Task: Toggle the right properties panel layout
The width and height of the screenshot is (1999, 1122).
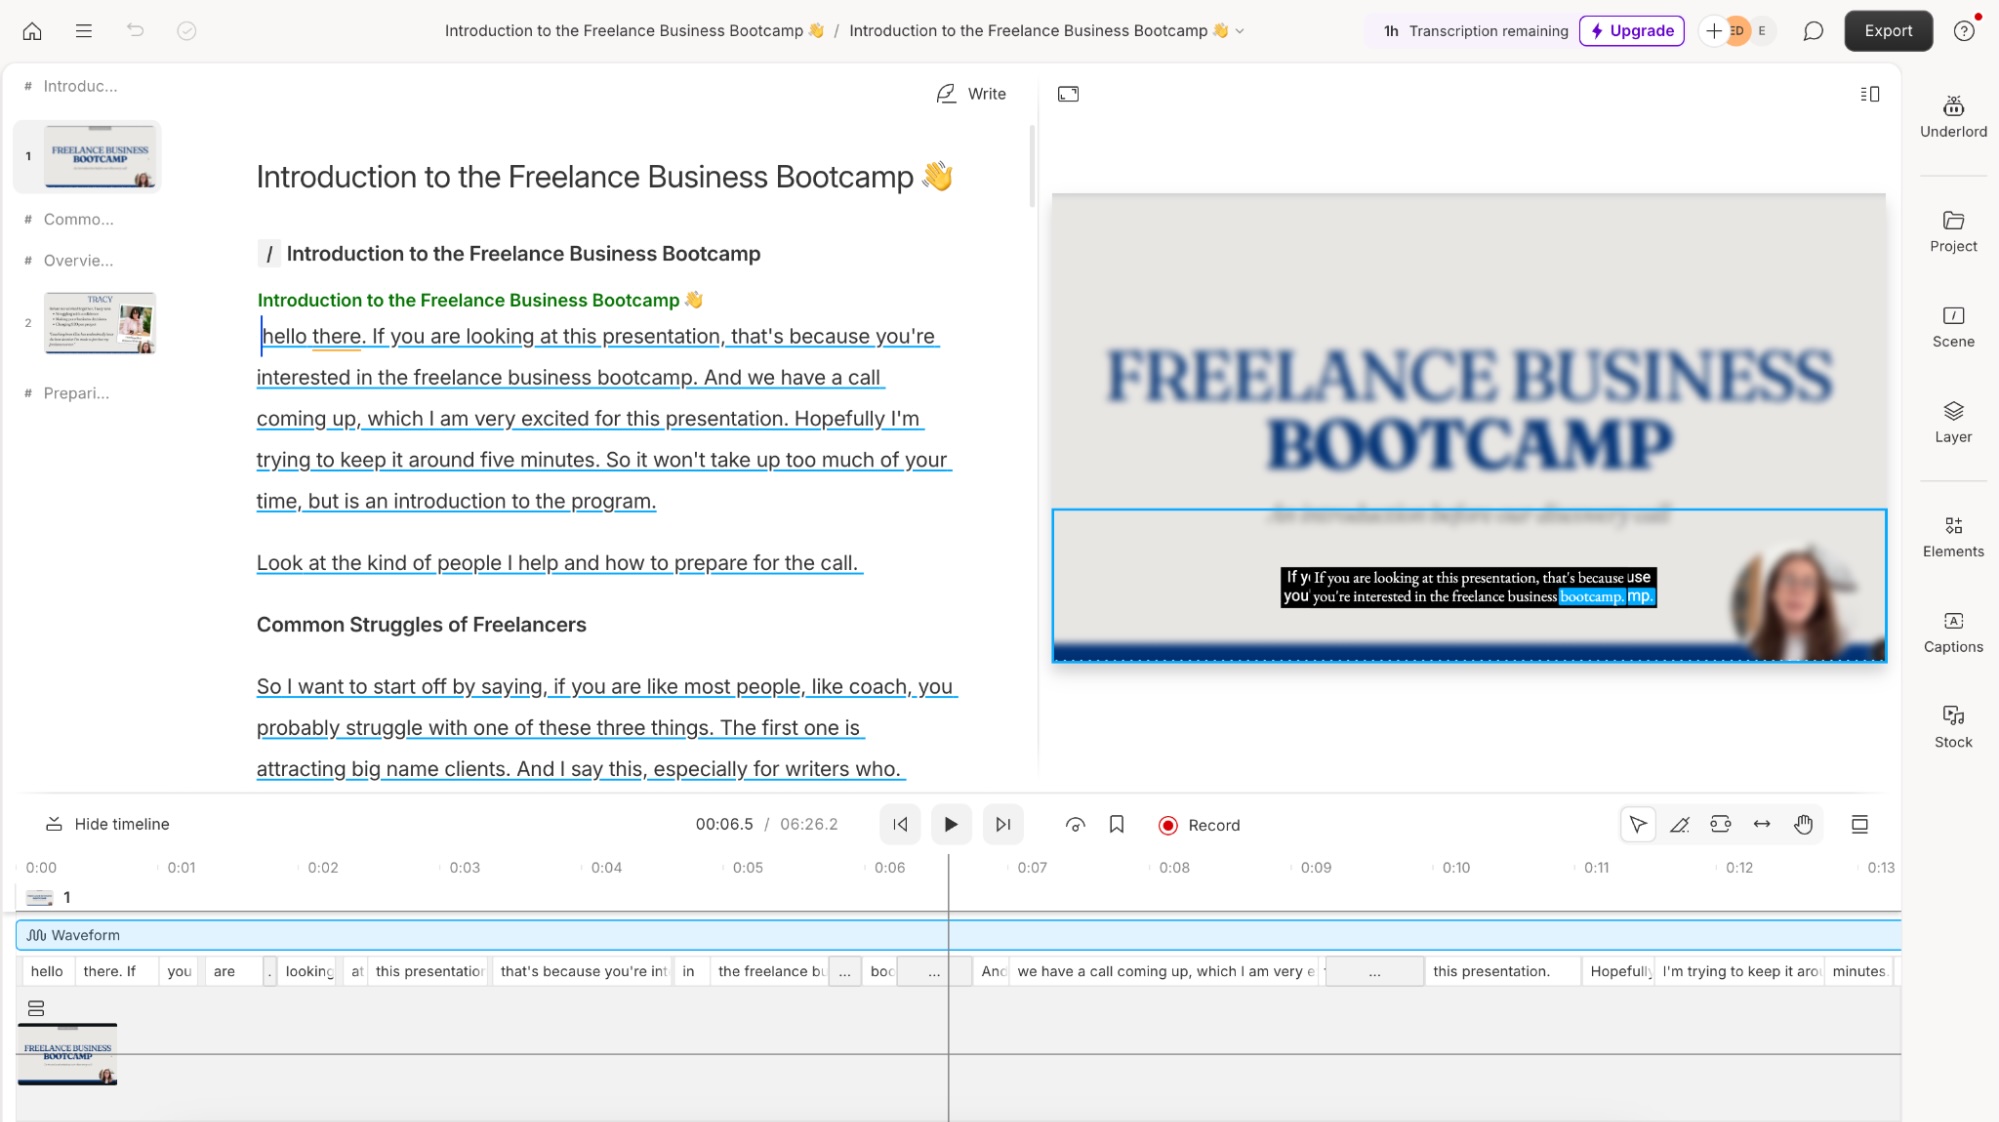Action: click(1869, 93)
